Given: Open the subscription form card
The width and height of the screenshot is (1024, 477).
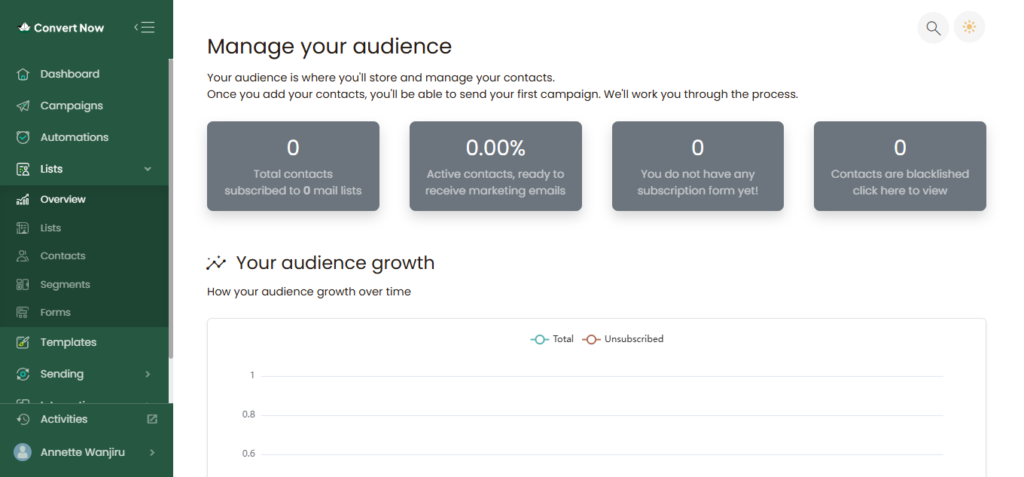Looking at the screenshot, I should tap(697, 166).
